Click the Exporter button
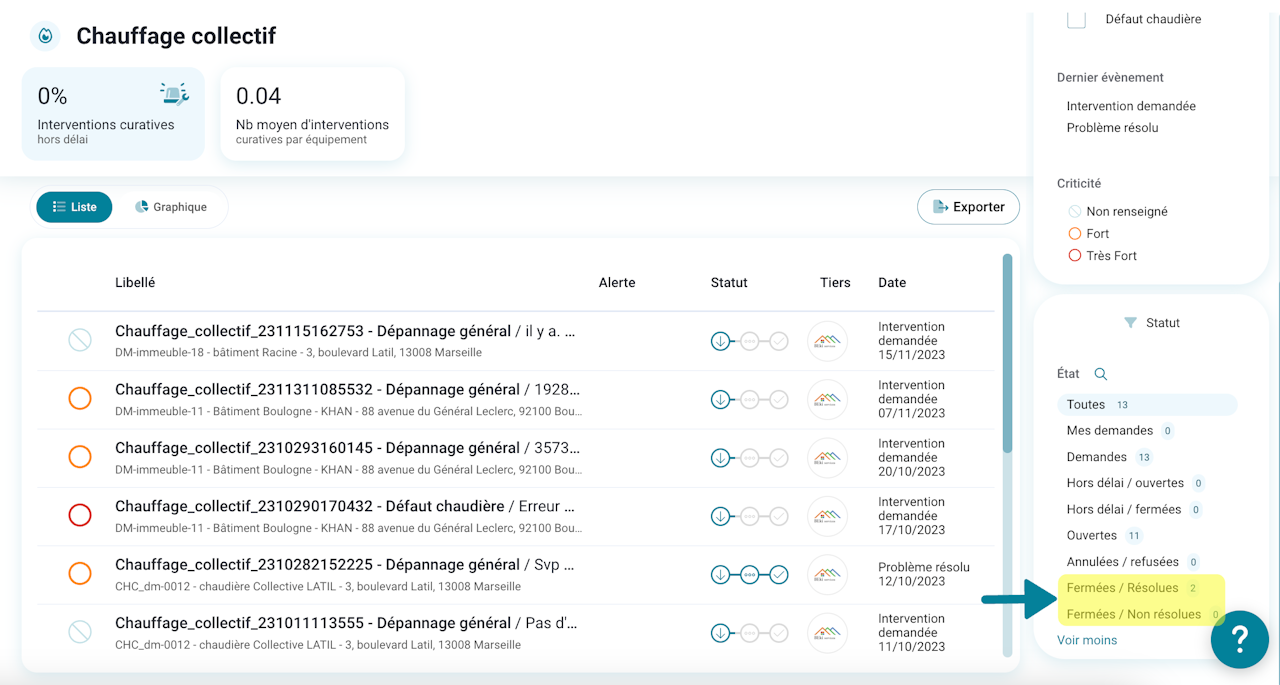Viewport: 1280px width, 685px height. [968, 207]
